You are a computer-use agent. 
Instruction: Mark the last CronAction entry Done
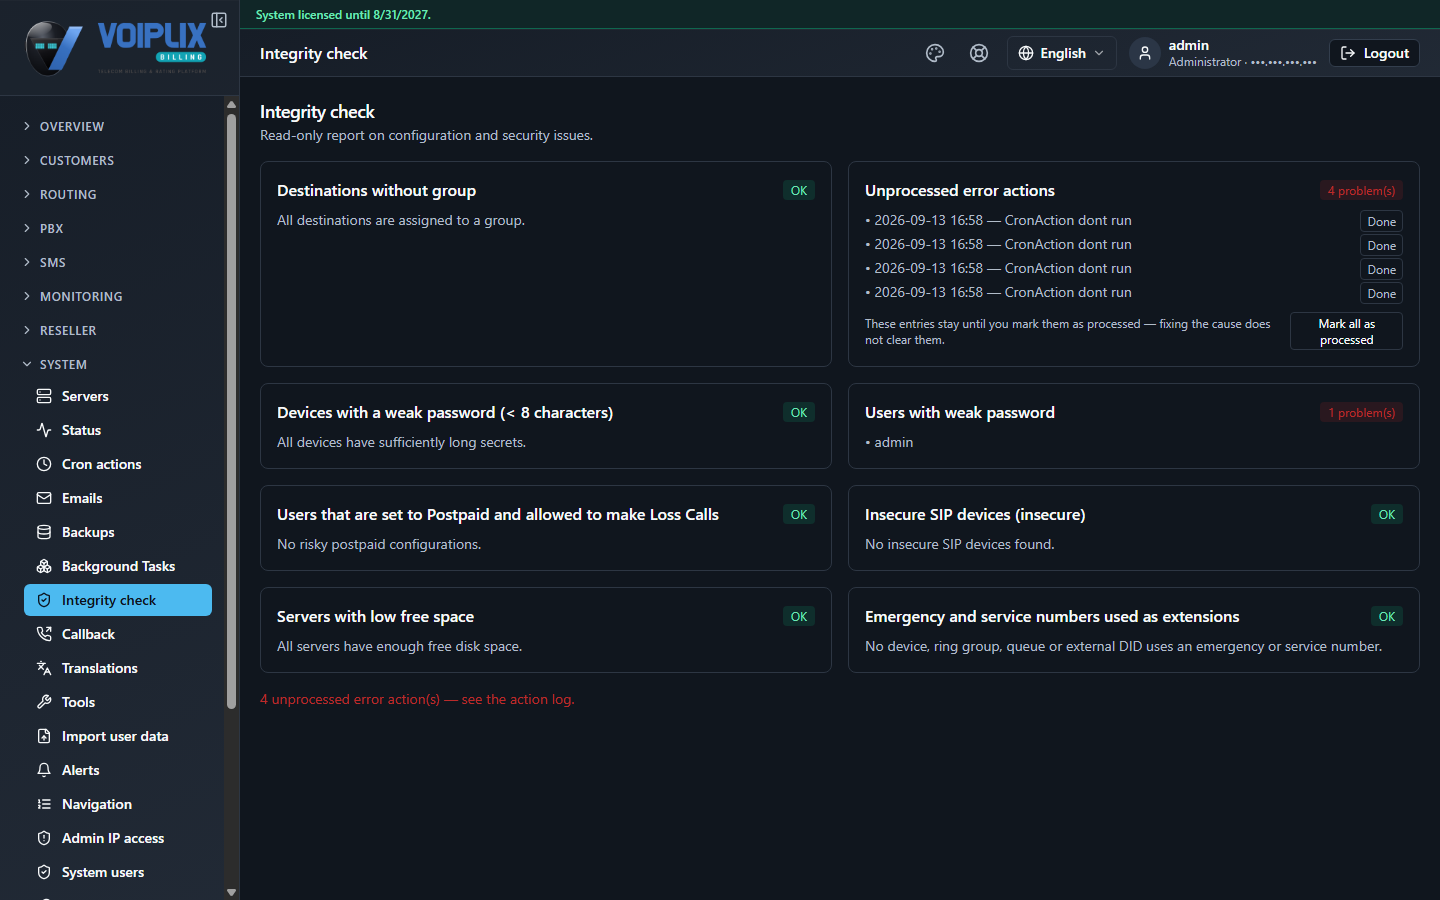tap(1381, 293)
